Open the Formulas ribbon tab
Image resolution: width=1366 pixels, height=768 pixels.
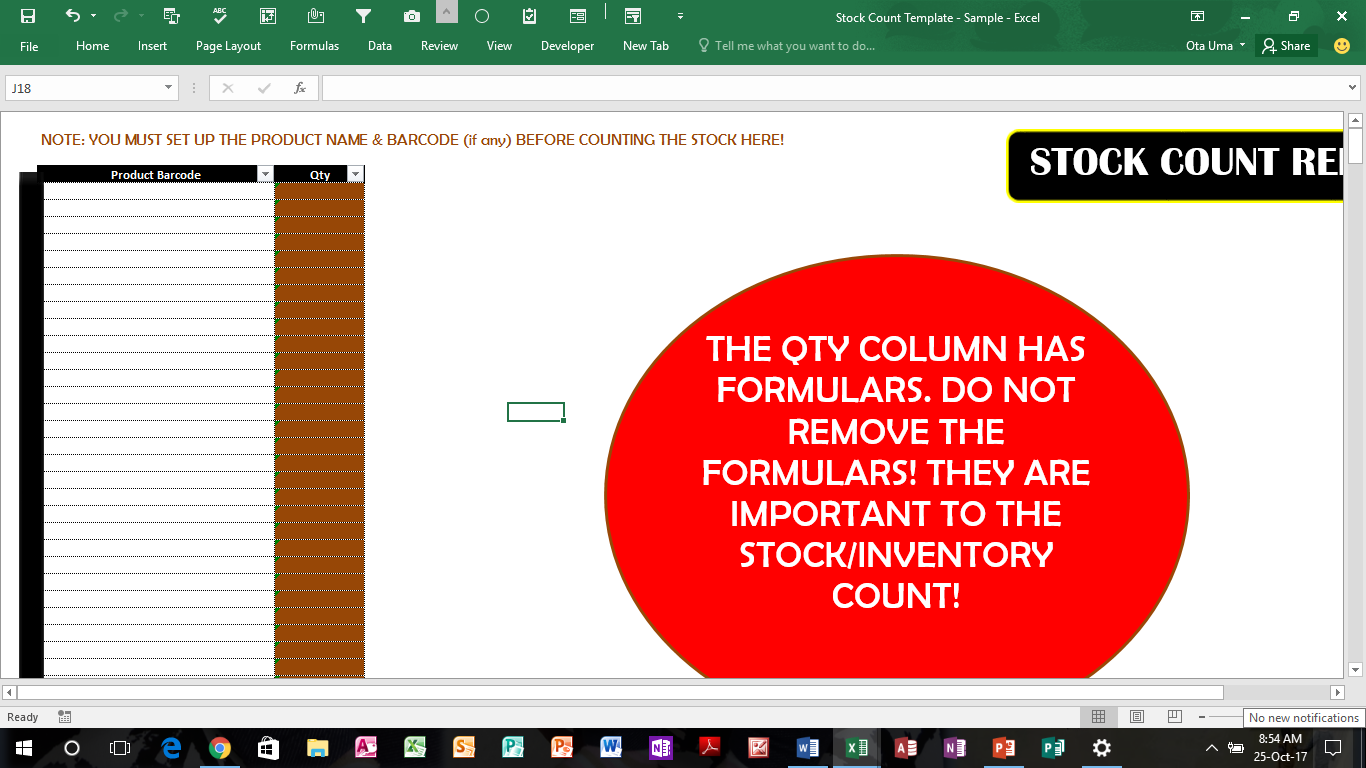[x=314, y=45]
